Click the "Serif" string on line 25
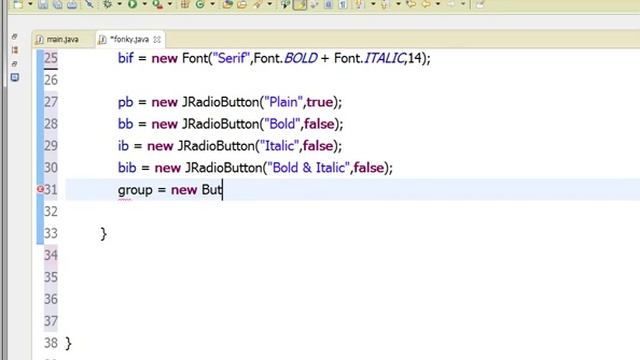 click(231, 58)
